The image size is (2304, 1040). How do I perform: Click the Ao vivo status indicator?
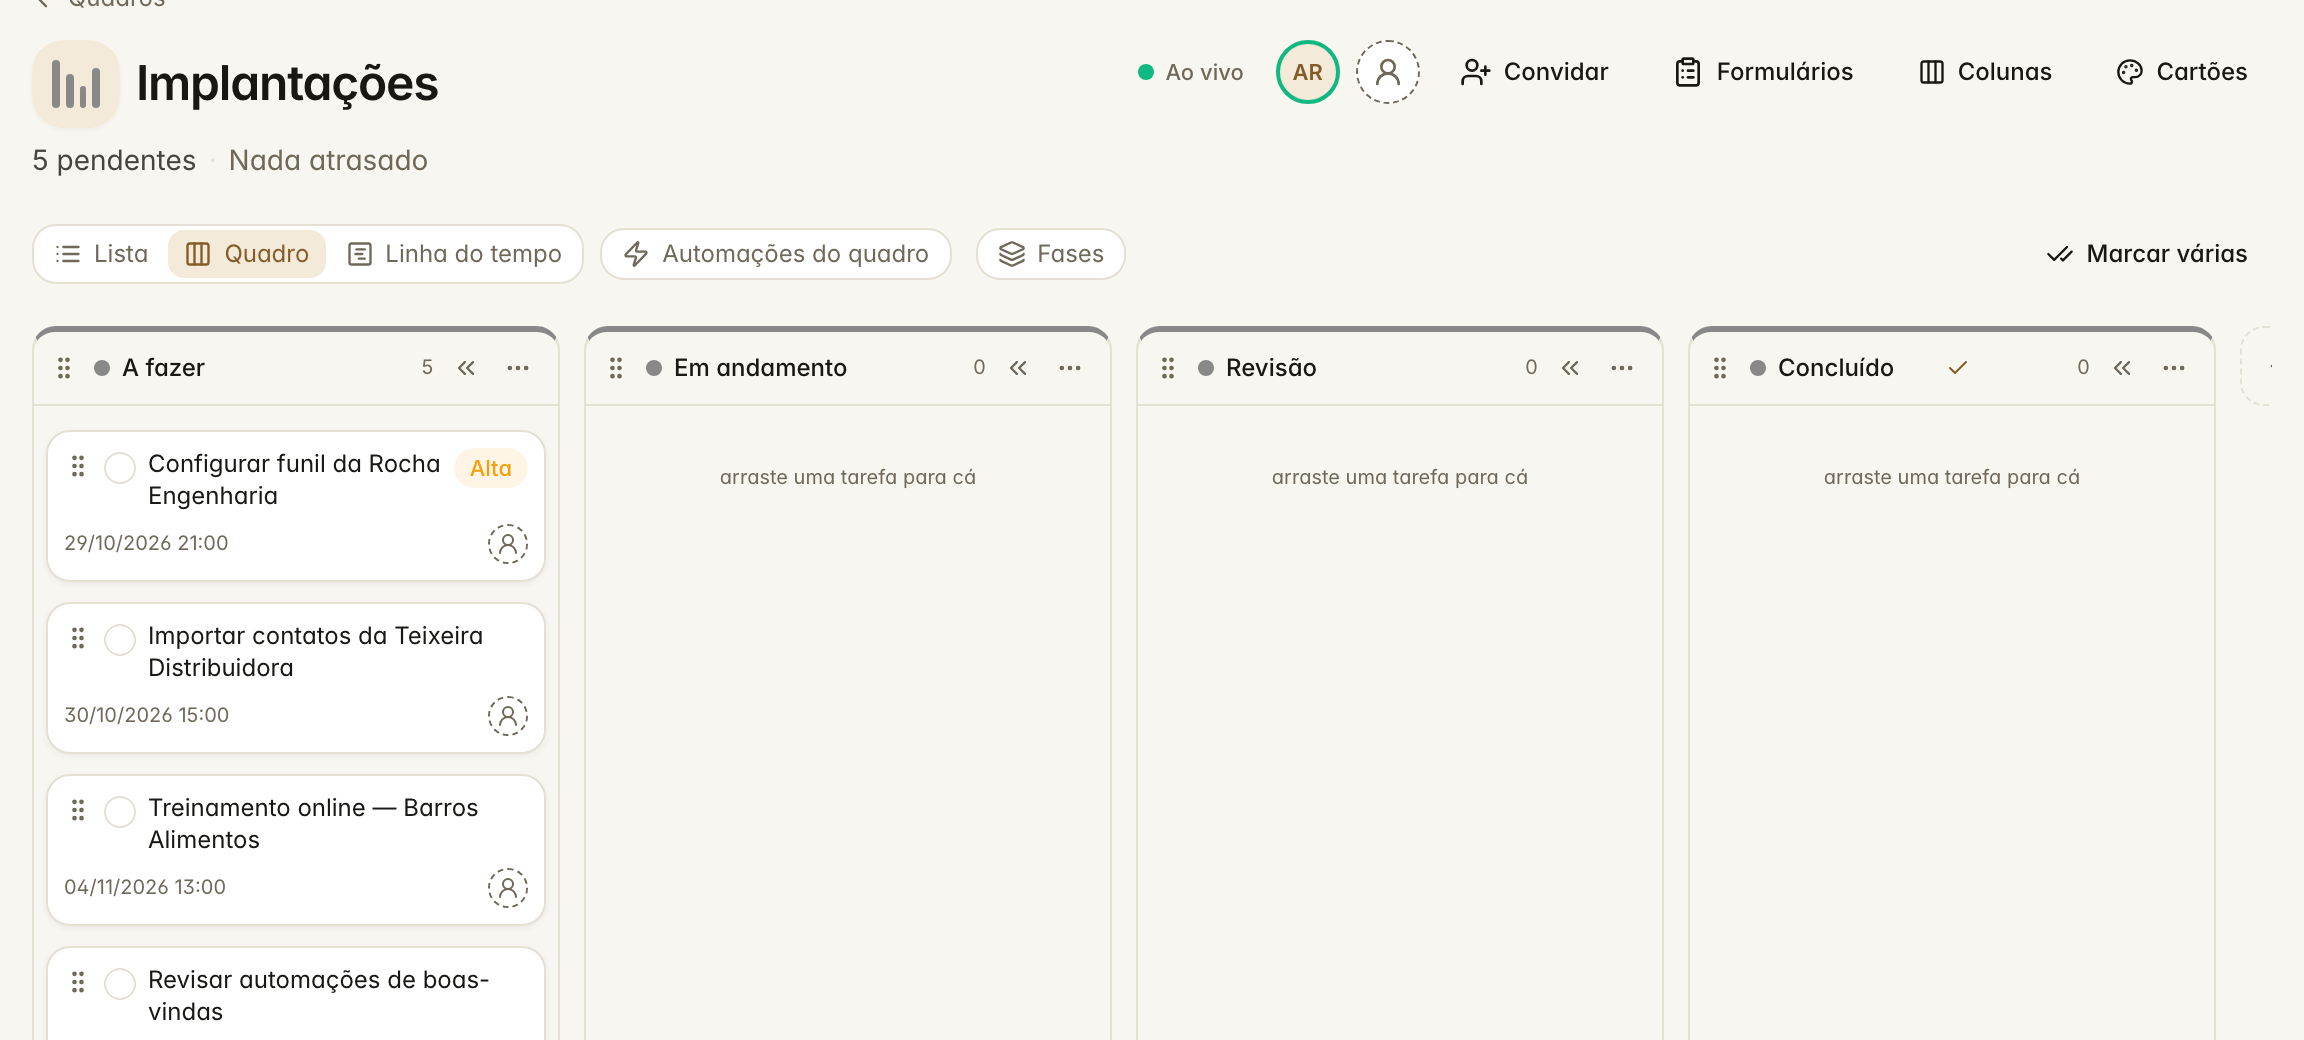tap(1191, 72)
